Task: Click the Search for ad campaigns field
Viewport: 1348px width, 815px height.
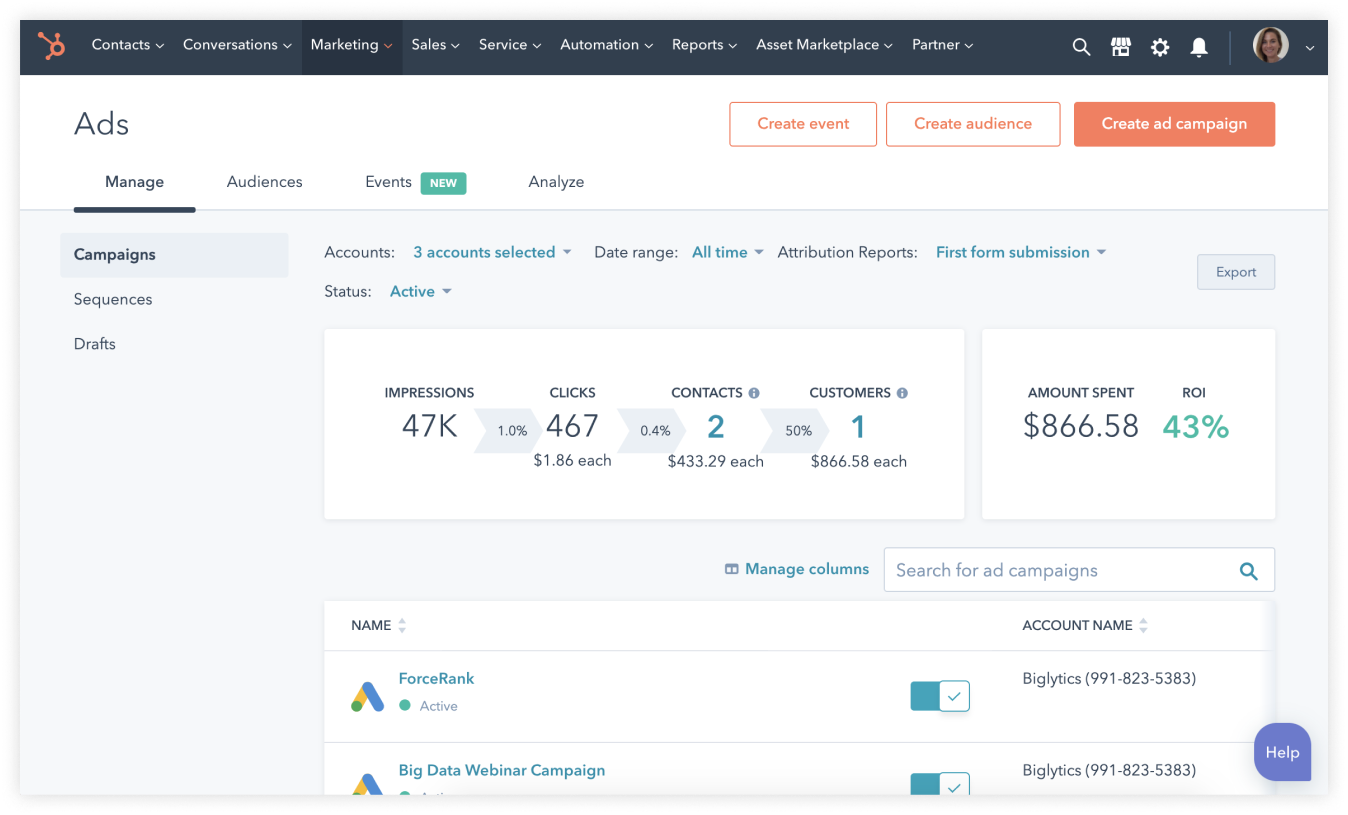Action: click(1060, 570)
